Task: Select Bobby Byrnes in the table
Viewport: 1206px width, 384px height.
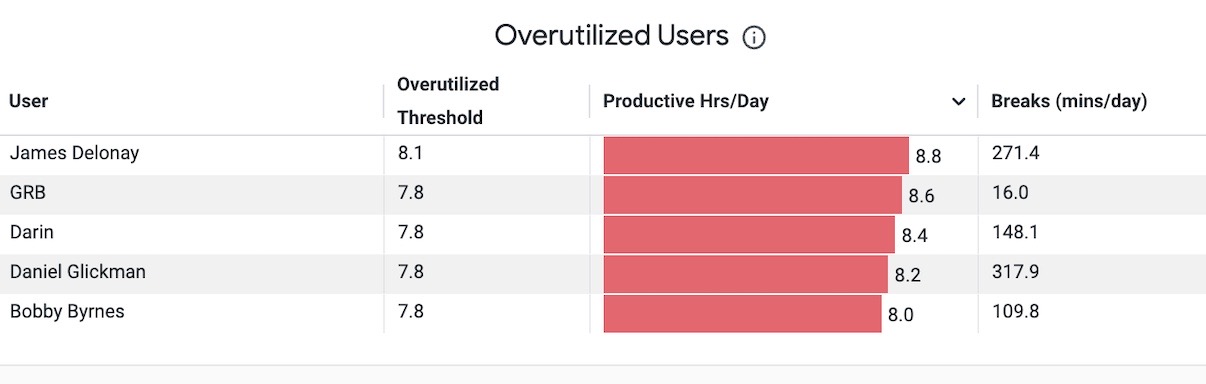Action: pos(67,312)
